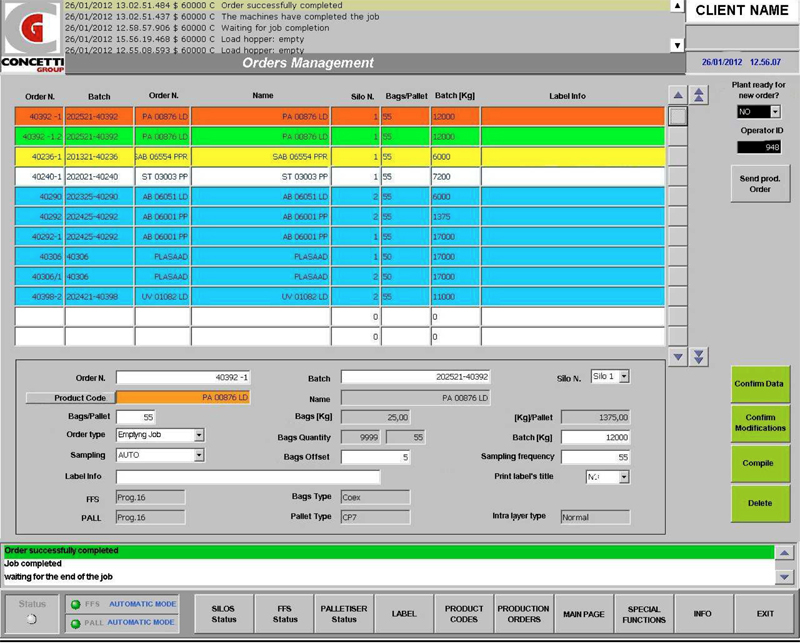Click the down arrow of the bottom message list
Viewport: 800px width, 644px height.
click(x=784, y=577)
